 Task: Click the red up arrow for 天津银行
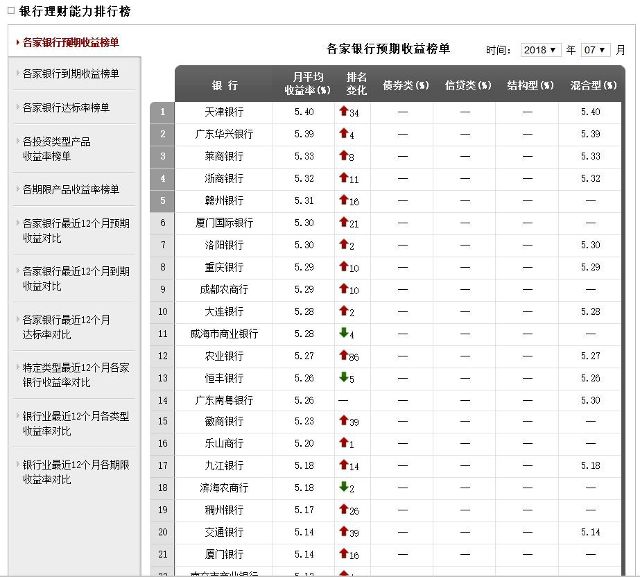(x=344, y=111)
